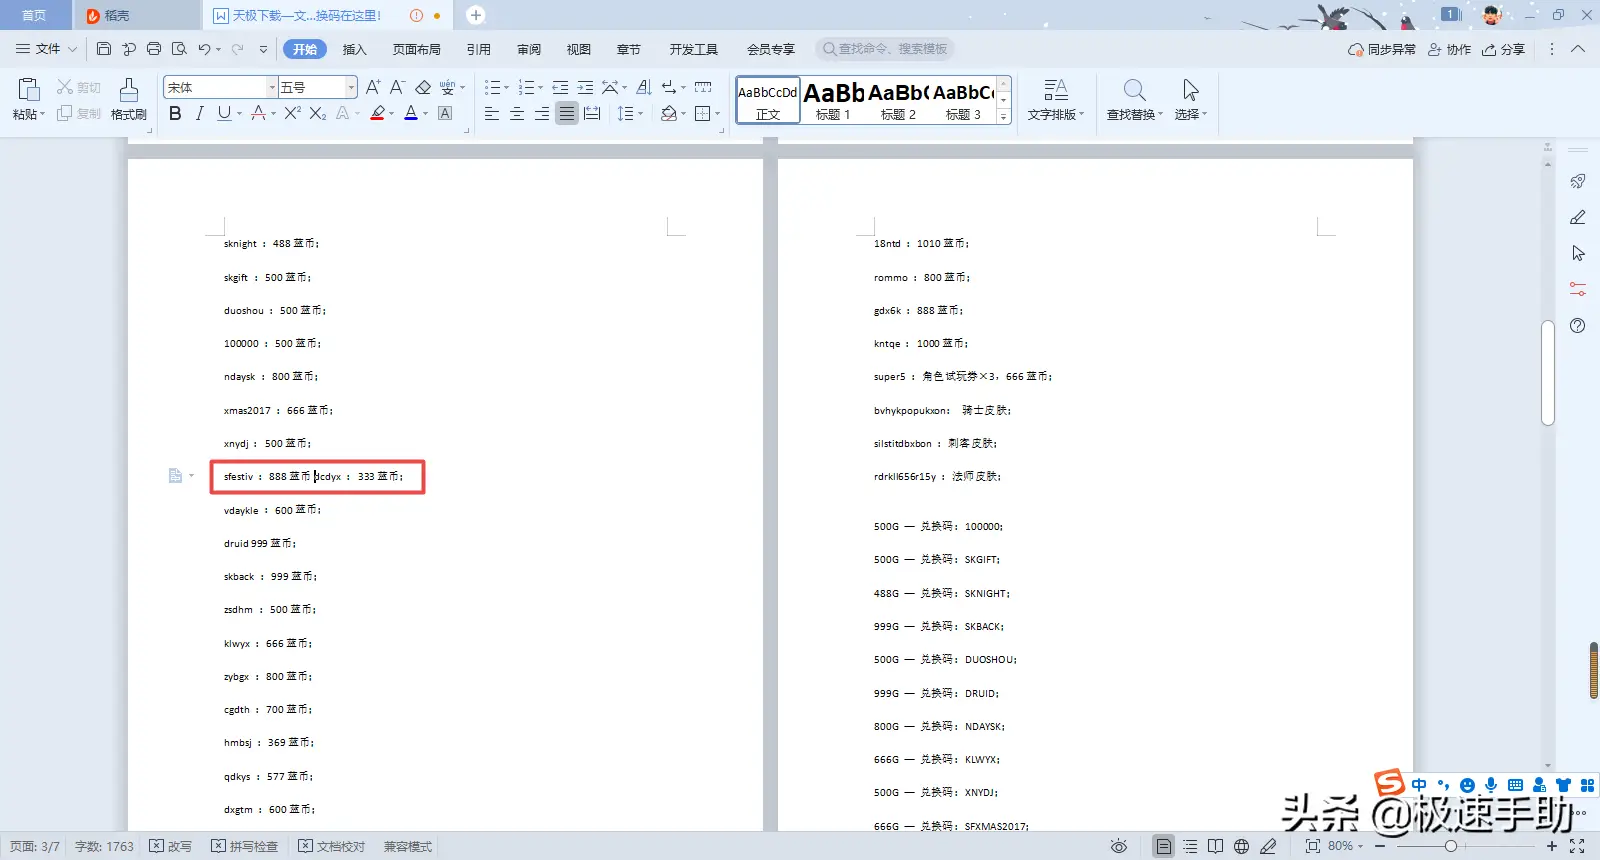
Task: Apply bold formatting with the B icon
Action: [175, 114]
